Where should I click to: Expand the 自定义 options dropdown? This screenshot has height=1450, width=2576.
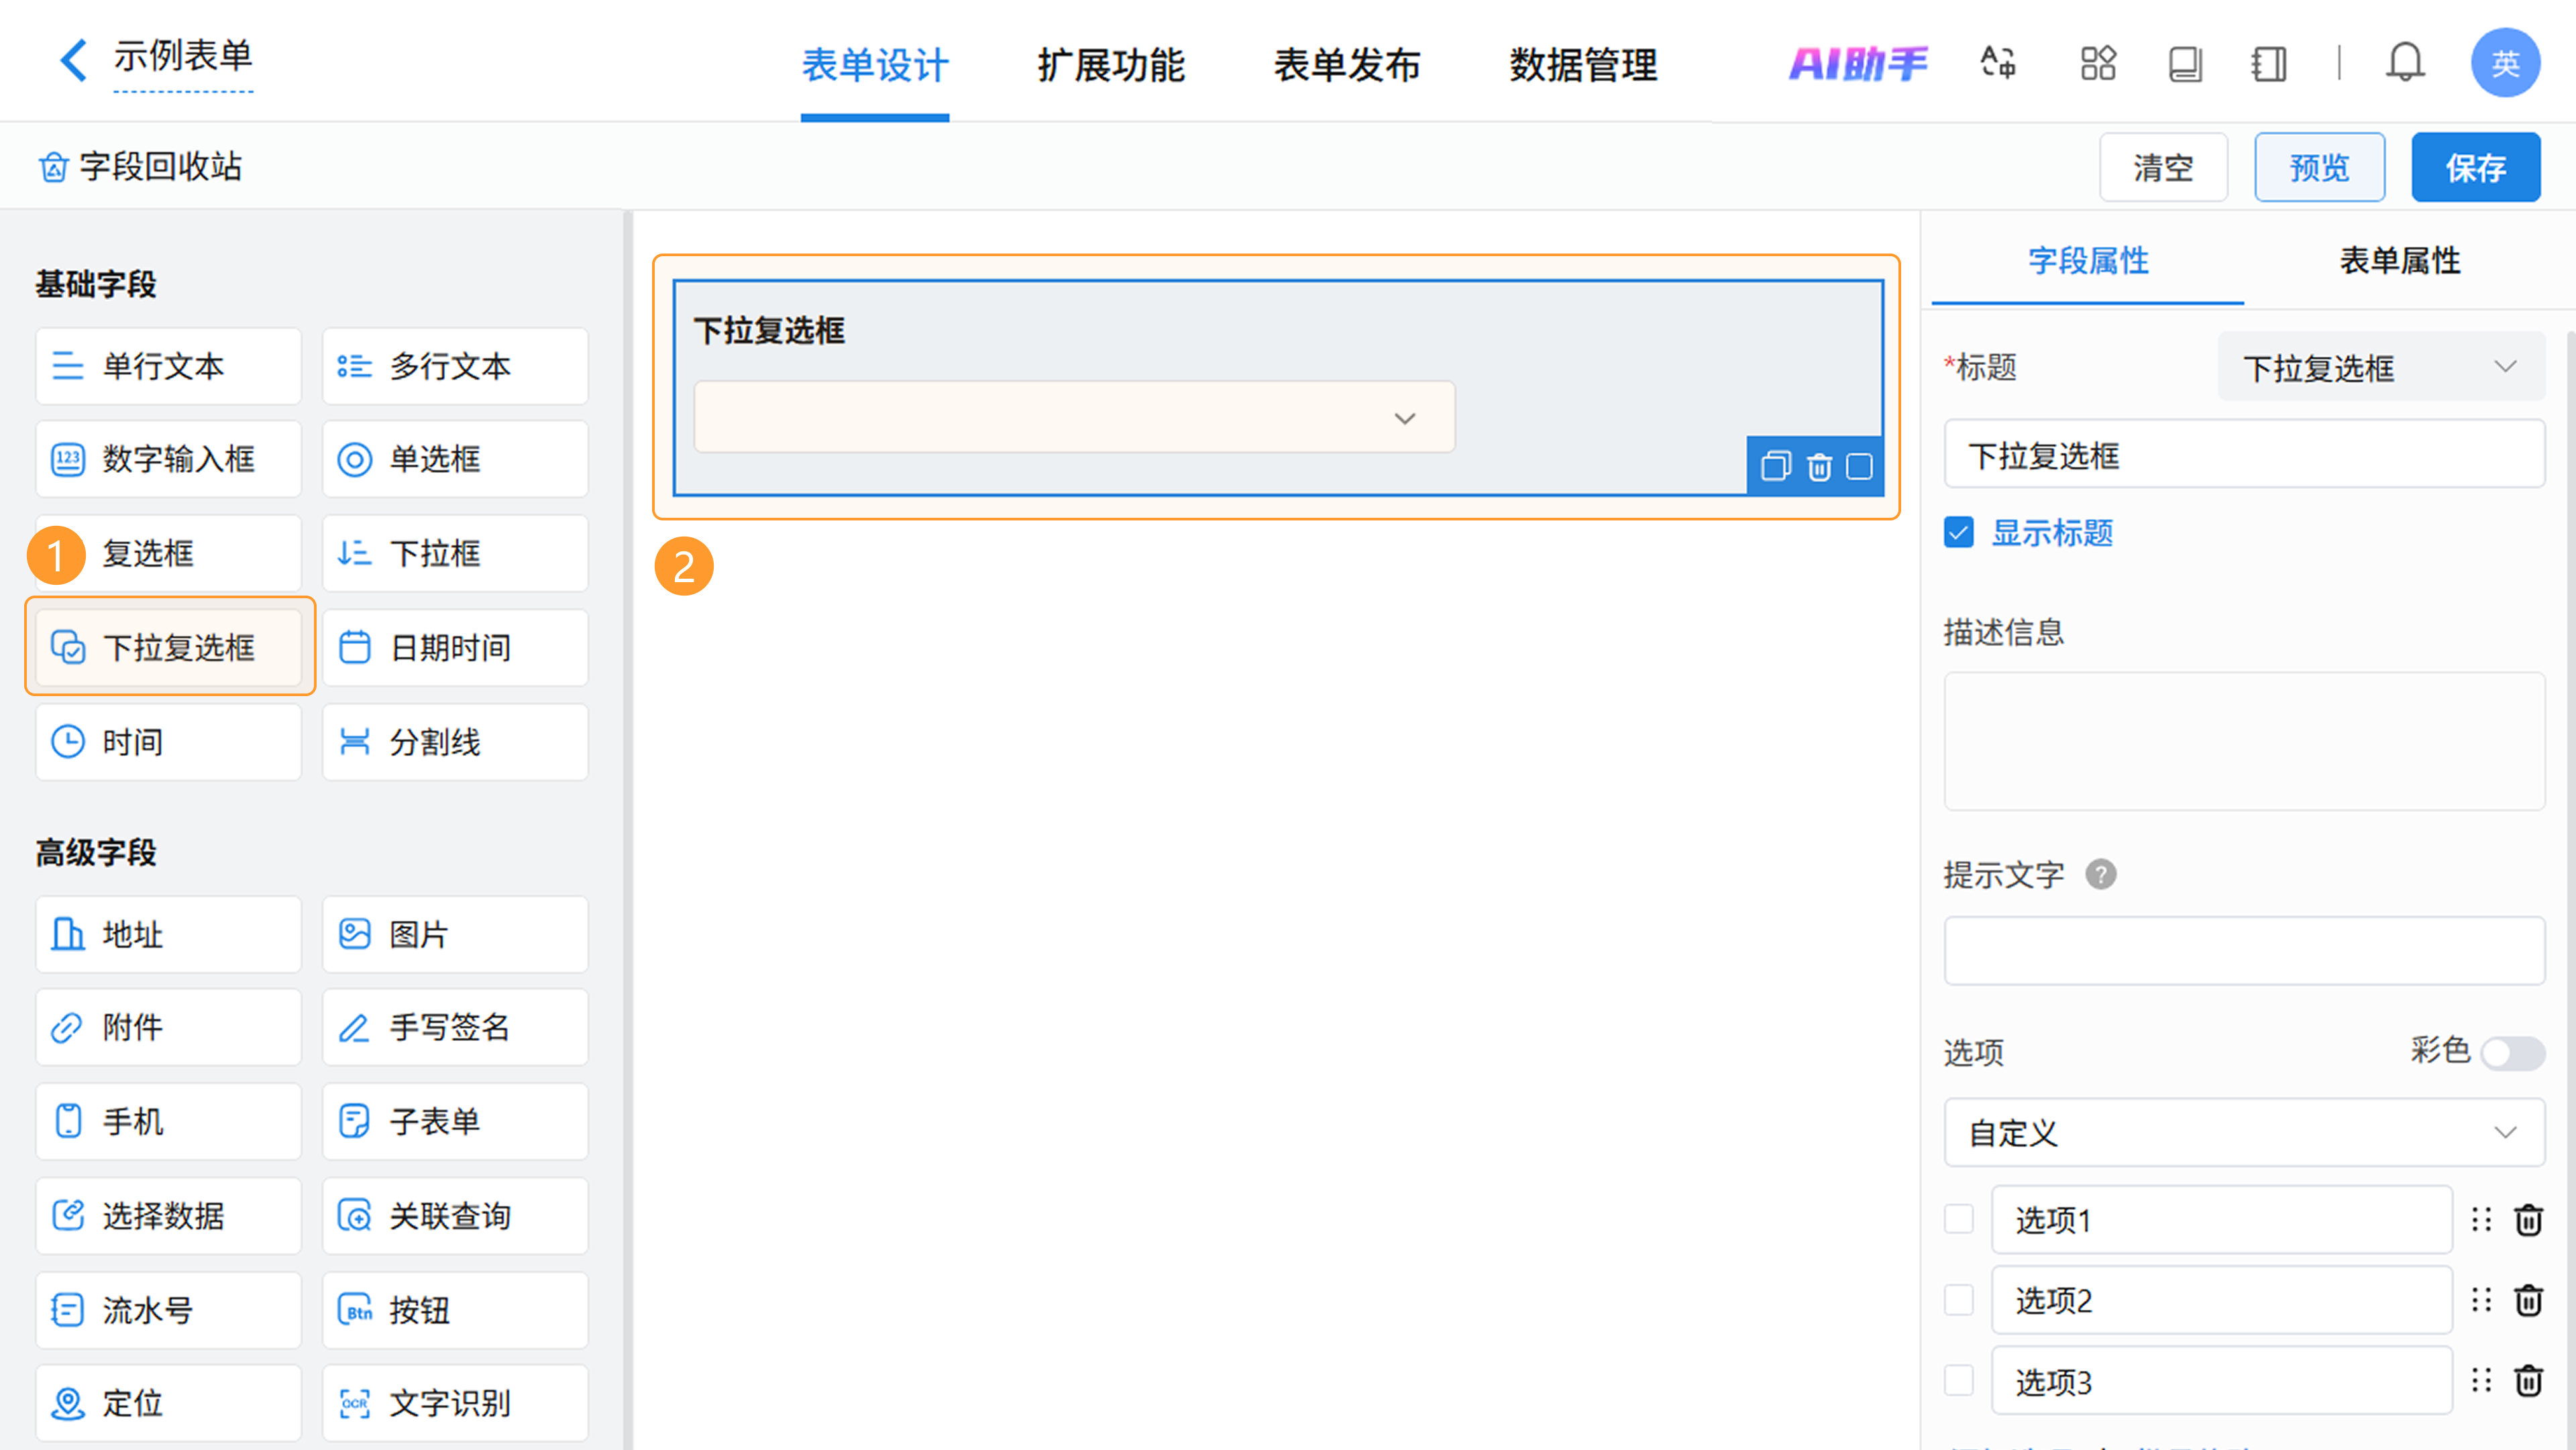(x=2244, y=1132)
